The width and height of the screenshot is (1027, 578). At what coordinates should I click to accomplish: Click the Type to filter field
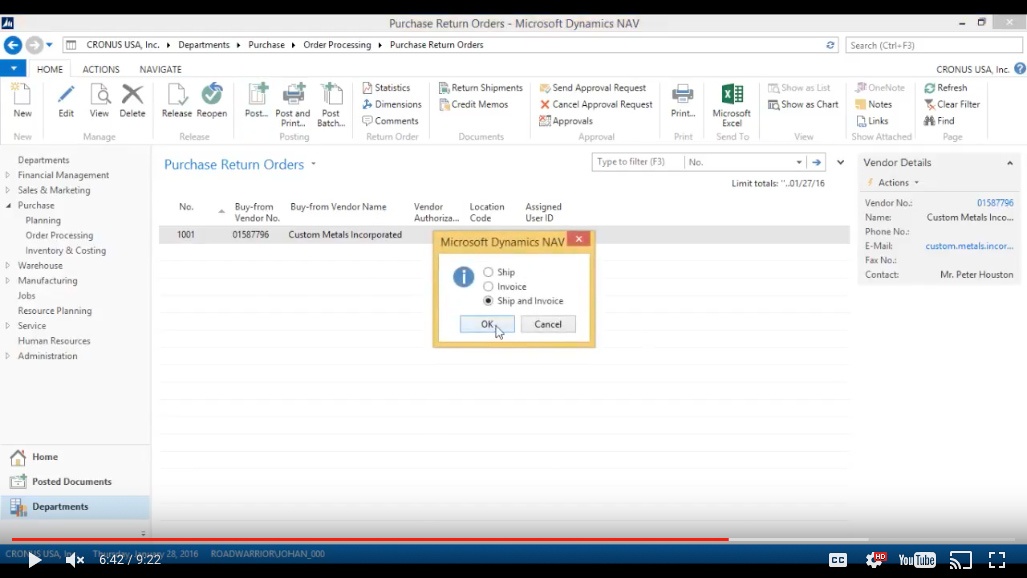[637, 162]
